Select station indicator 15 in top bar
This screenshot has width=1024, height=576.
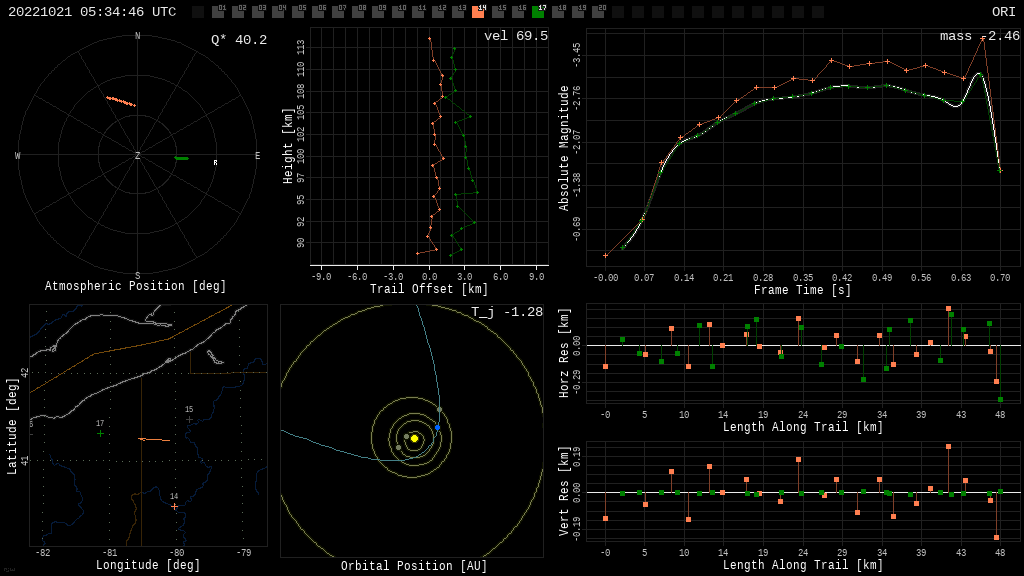(x=498, y=11)
